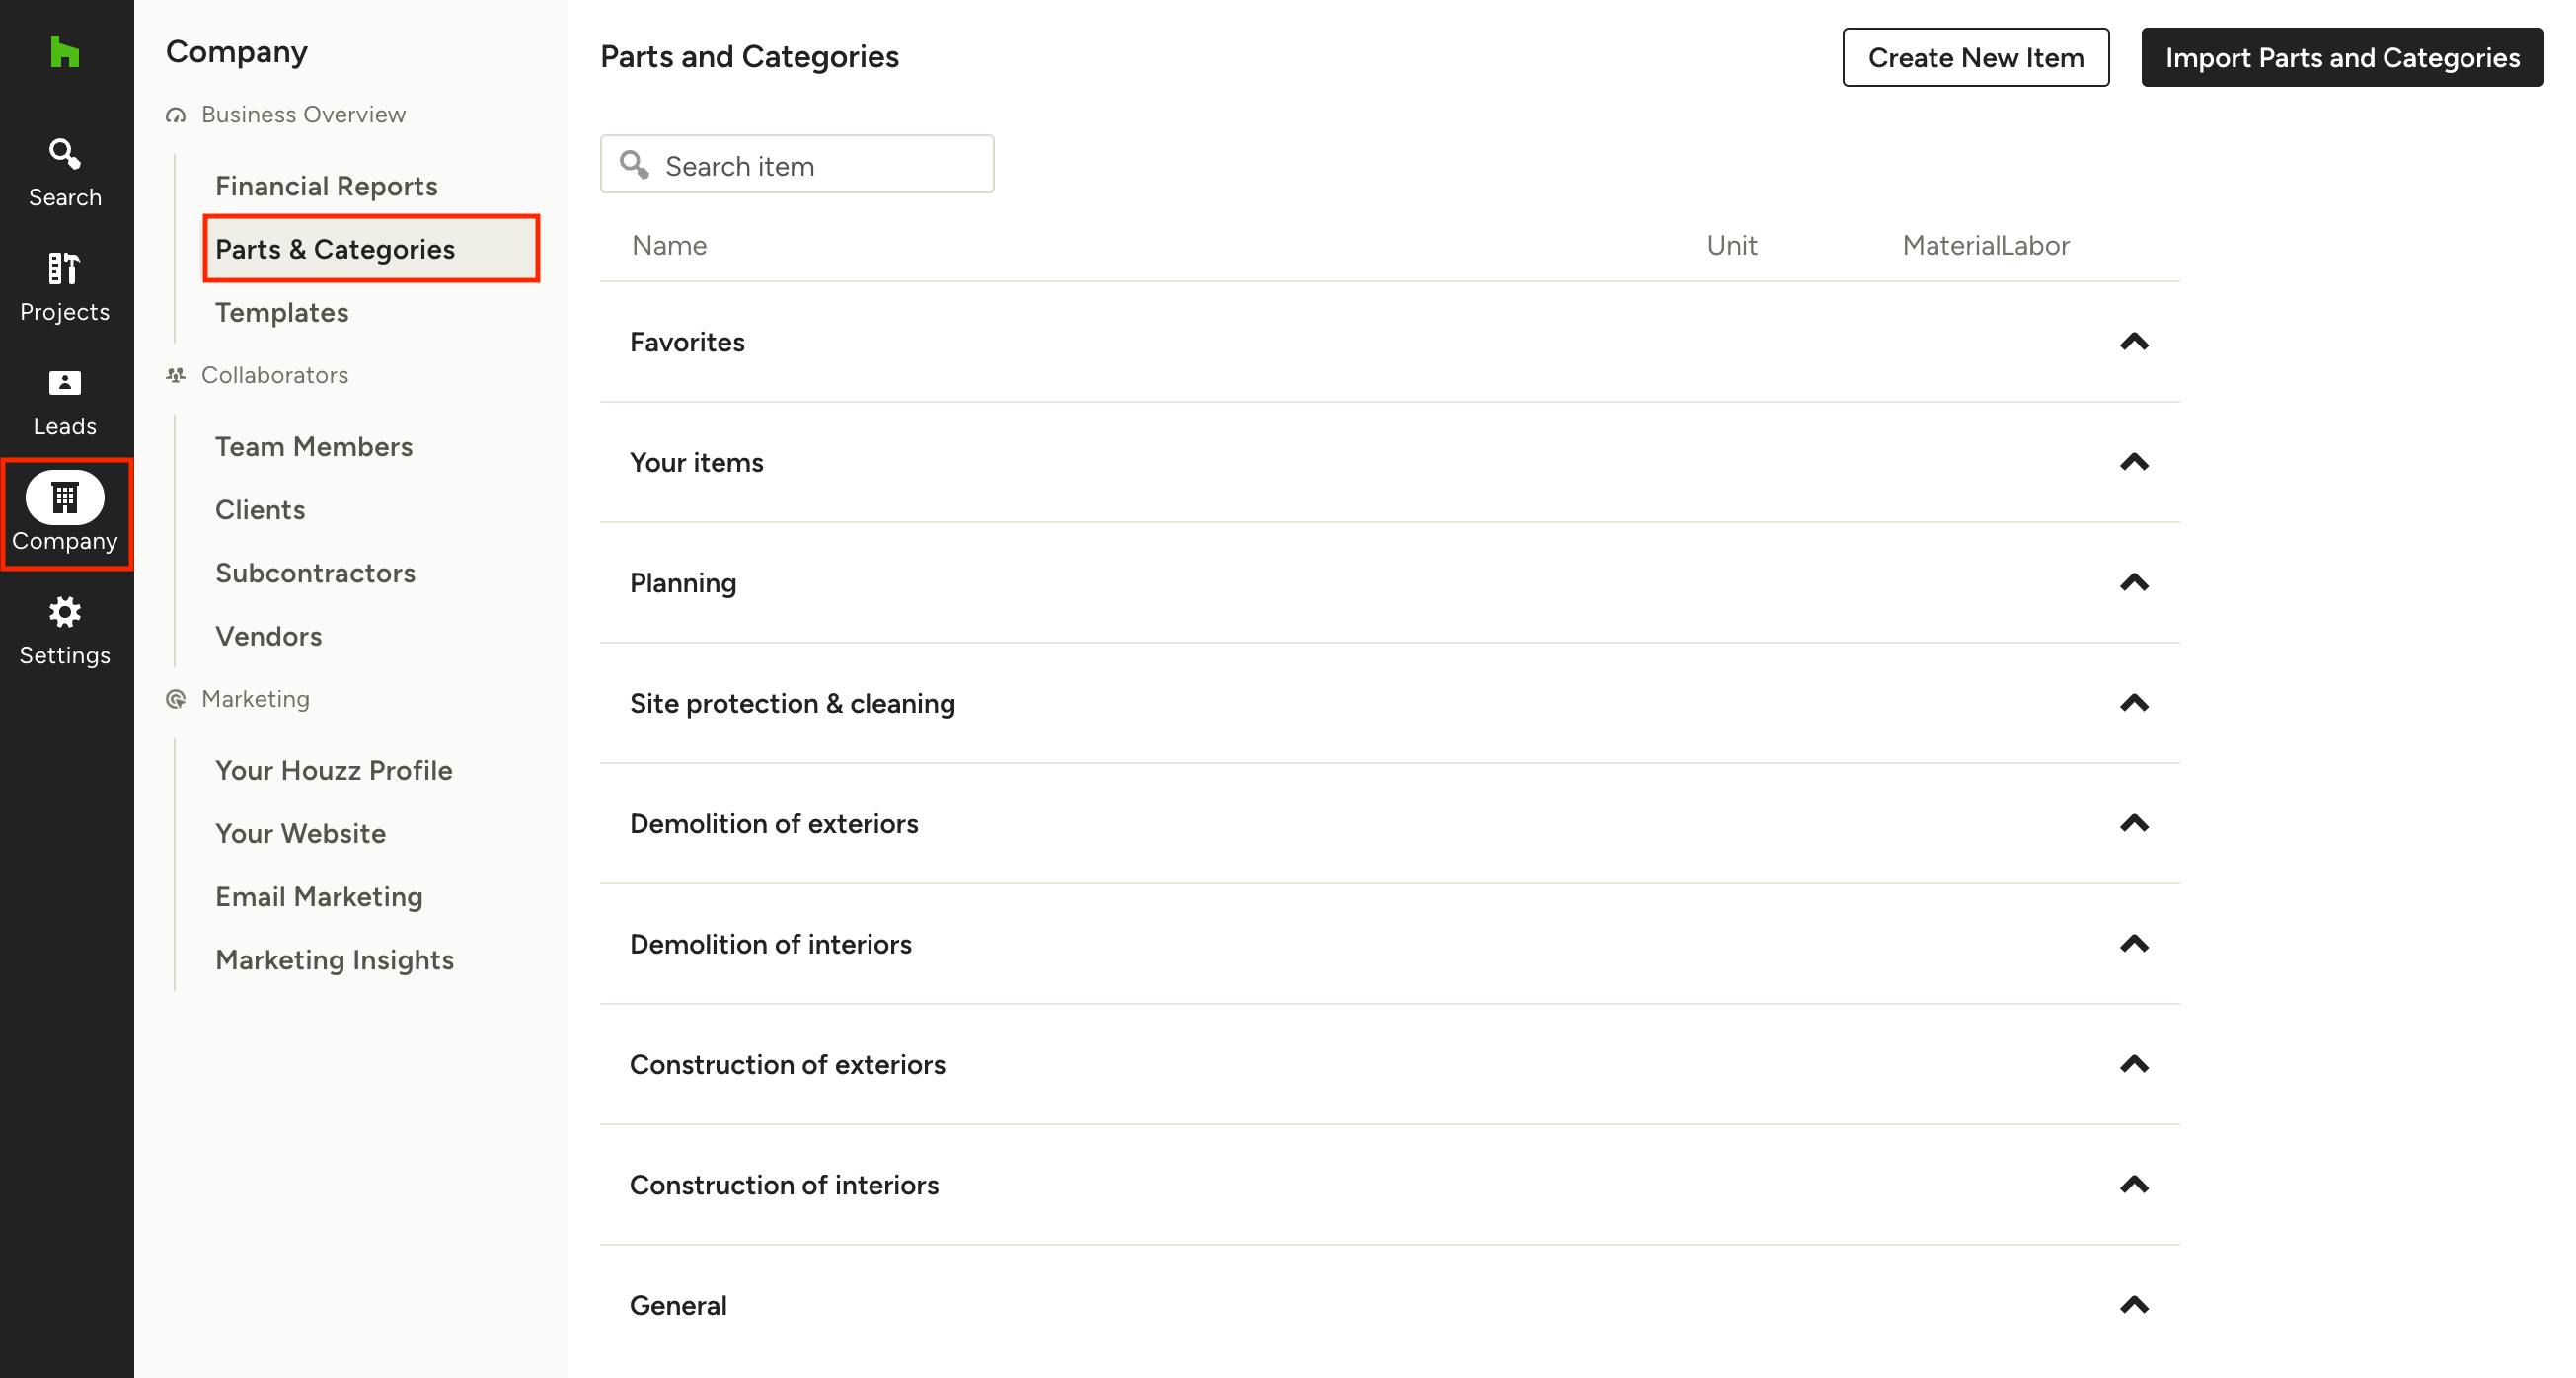The height and width of the screenshot is (1378, 2576).
Task: Click the Create New Item button
Action: coord(1975,57)
